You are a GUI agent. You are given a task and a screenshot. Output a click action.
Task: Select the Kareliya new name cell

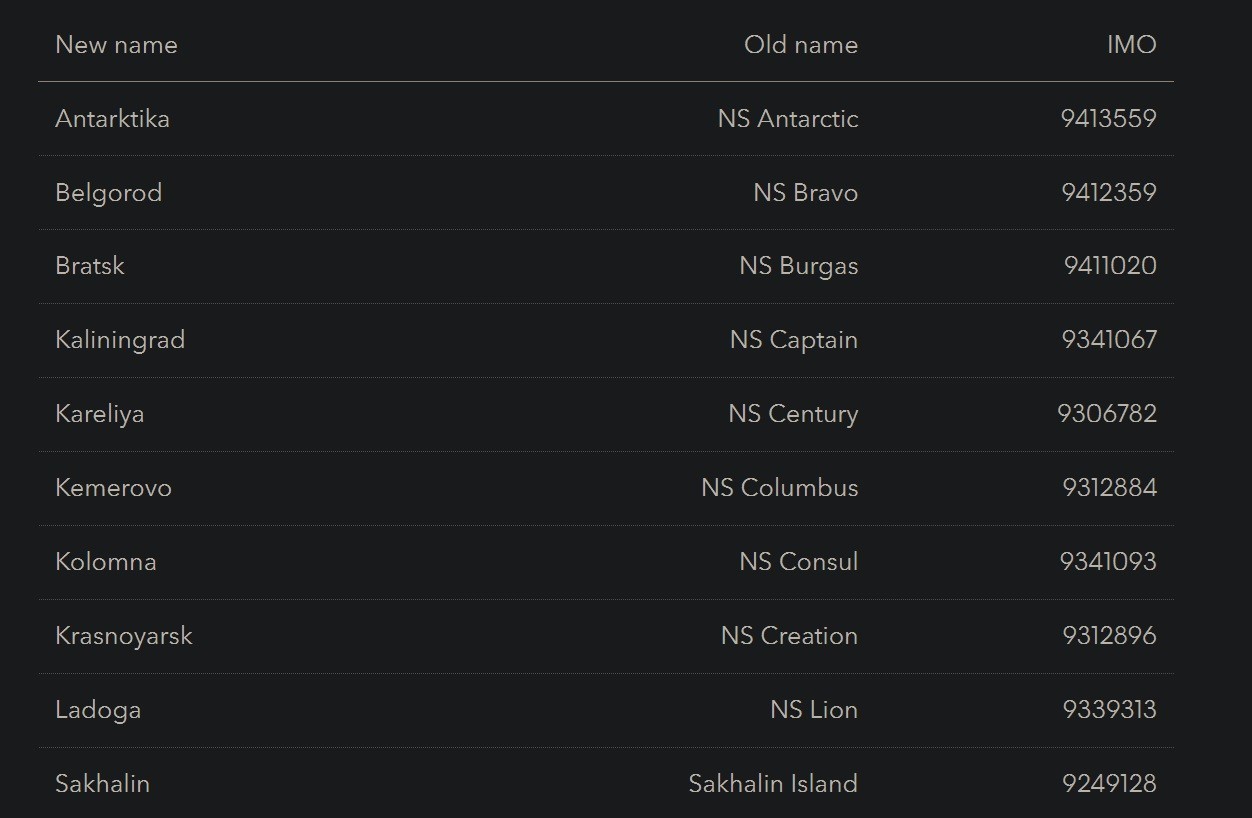click(99, 414)
